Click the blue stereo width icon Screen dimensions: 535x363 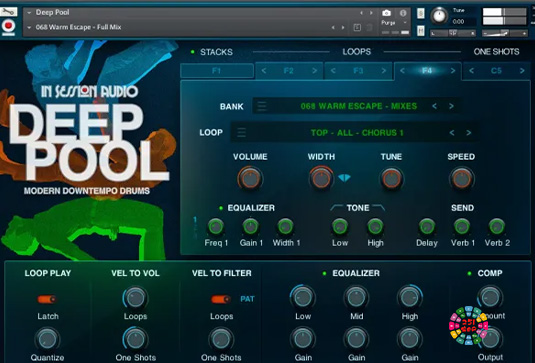pyautogui.click(x=344, y=178)
